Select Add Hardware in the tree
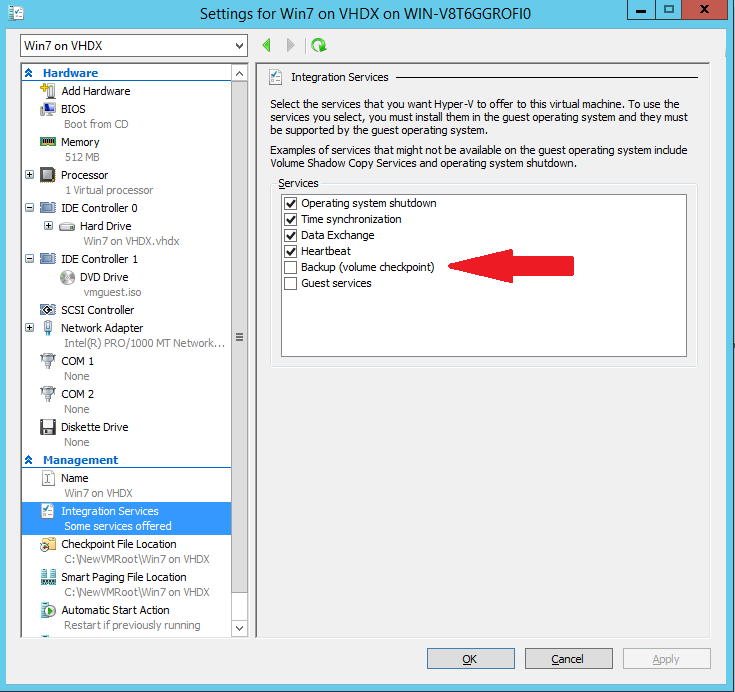The image size is (735, 692). tap(96, 91)
